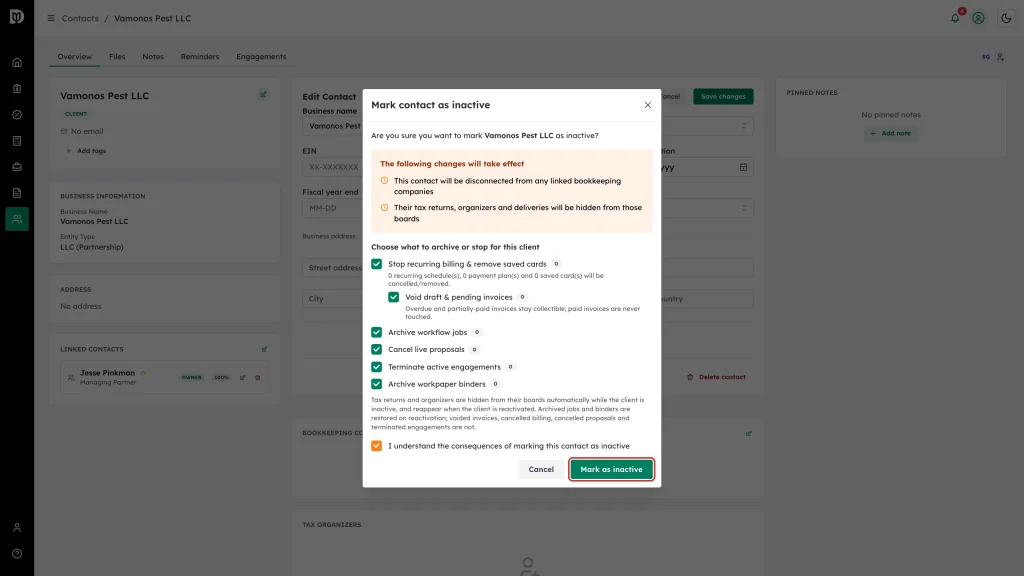
Task: Select the EIN input field
Action: coord(333,167)
